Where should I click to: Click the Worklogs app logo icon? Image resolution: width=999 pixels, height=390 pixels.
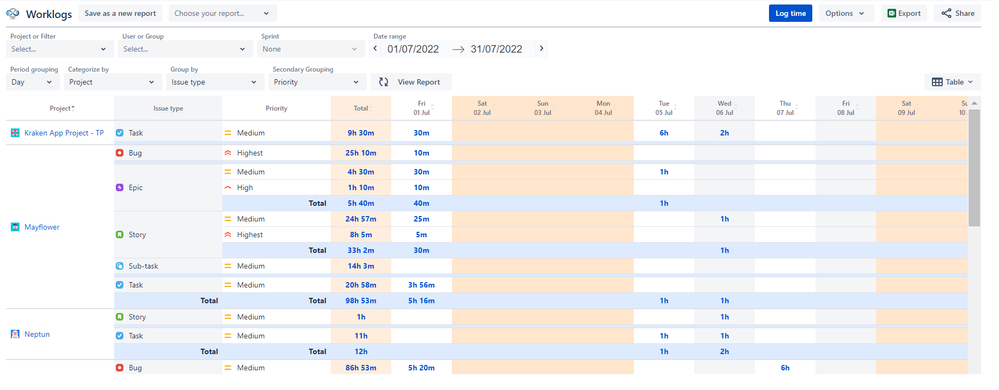tap(13, 13)
